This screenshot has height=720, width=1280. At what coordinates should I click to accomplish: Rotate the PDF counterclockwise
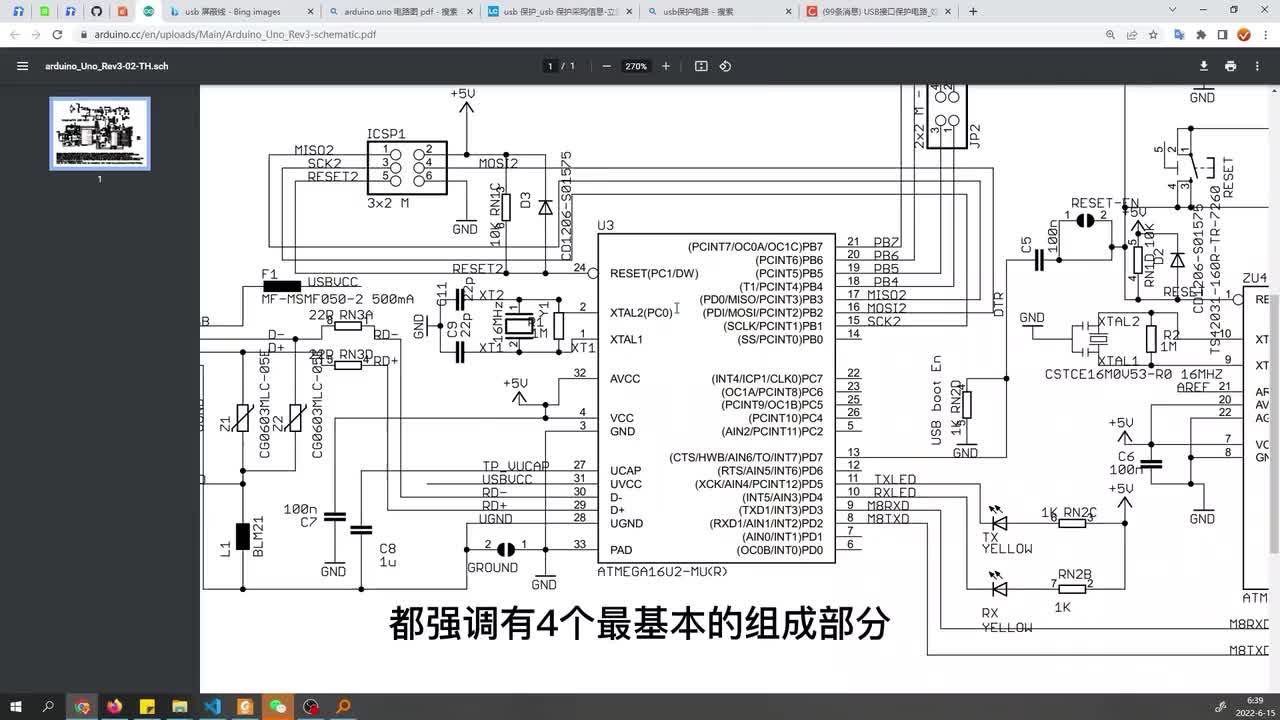(x=725, y=66)
